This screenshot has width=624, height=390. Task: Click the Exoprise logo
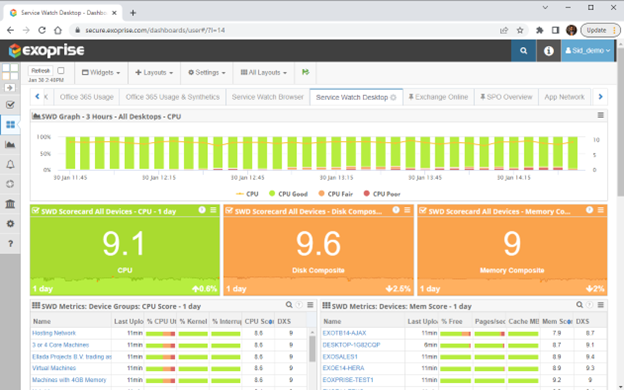47,51
